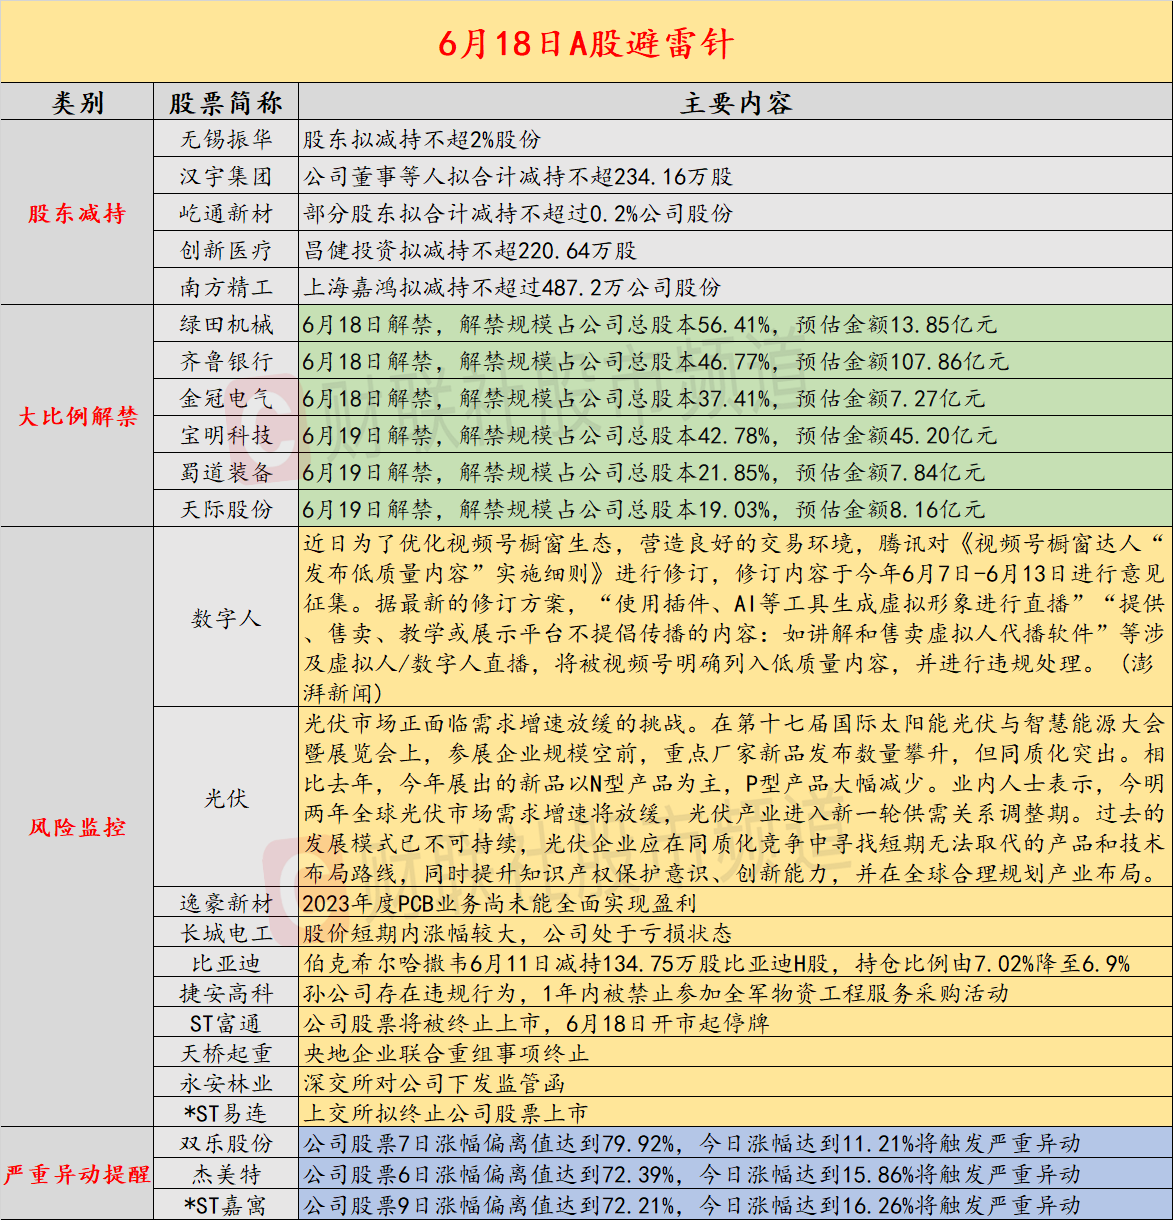Screen dimensions: 1173x1220
Task: Select the 主要内容 column header
Action: coord(735,103)
